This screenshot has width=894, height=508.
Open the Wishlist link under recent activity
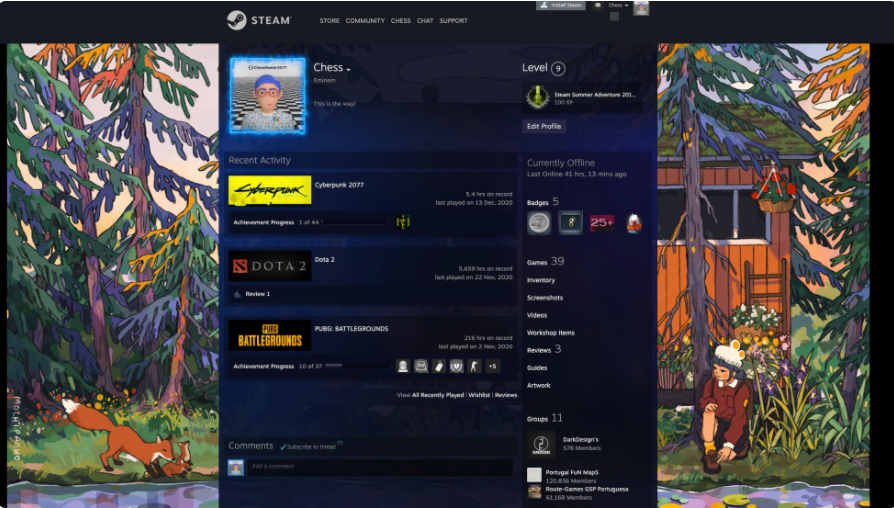pyautogui.click(x=479, y=395)
